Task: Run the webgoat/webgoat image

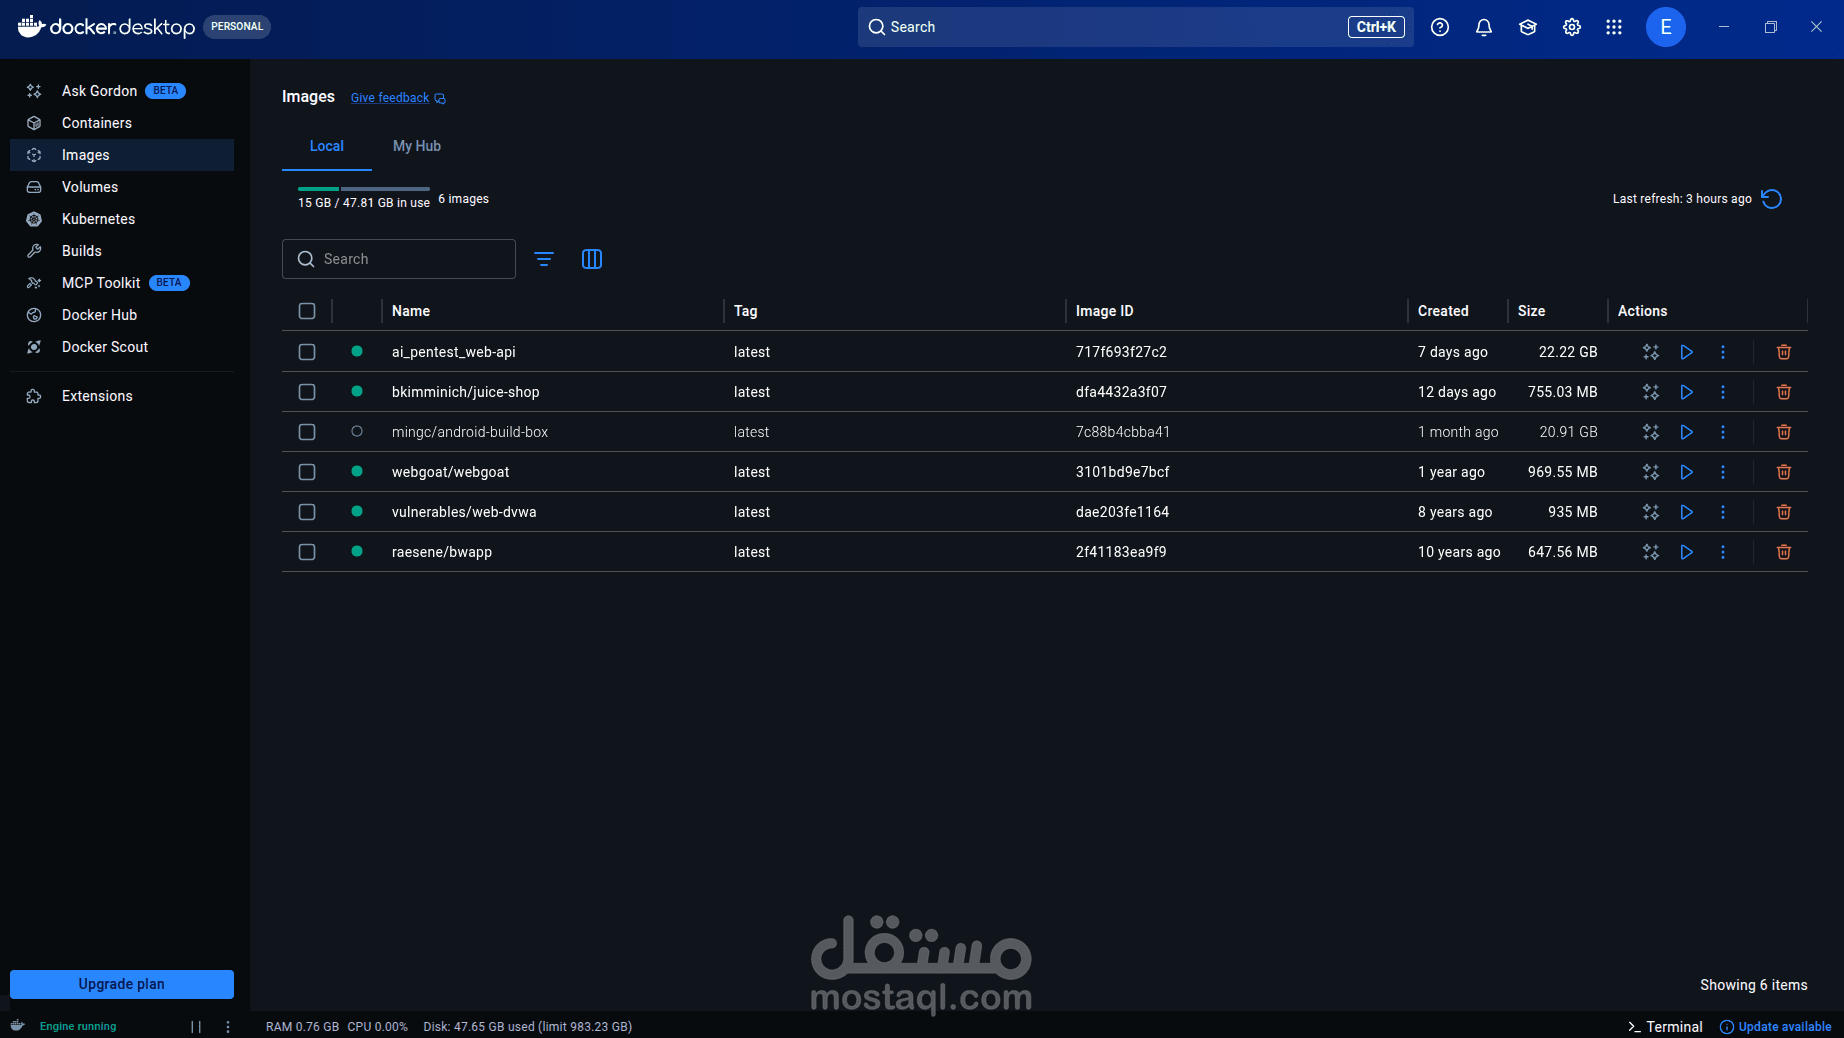Action: pyautogui.click(x=1687, y=472)
